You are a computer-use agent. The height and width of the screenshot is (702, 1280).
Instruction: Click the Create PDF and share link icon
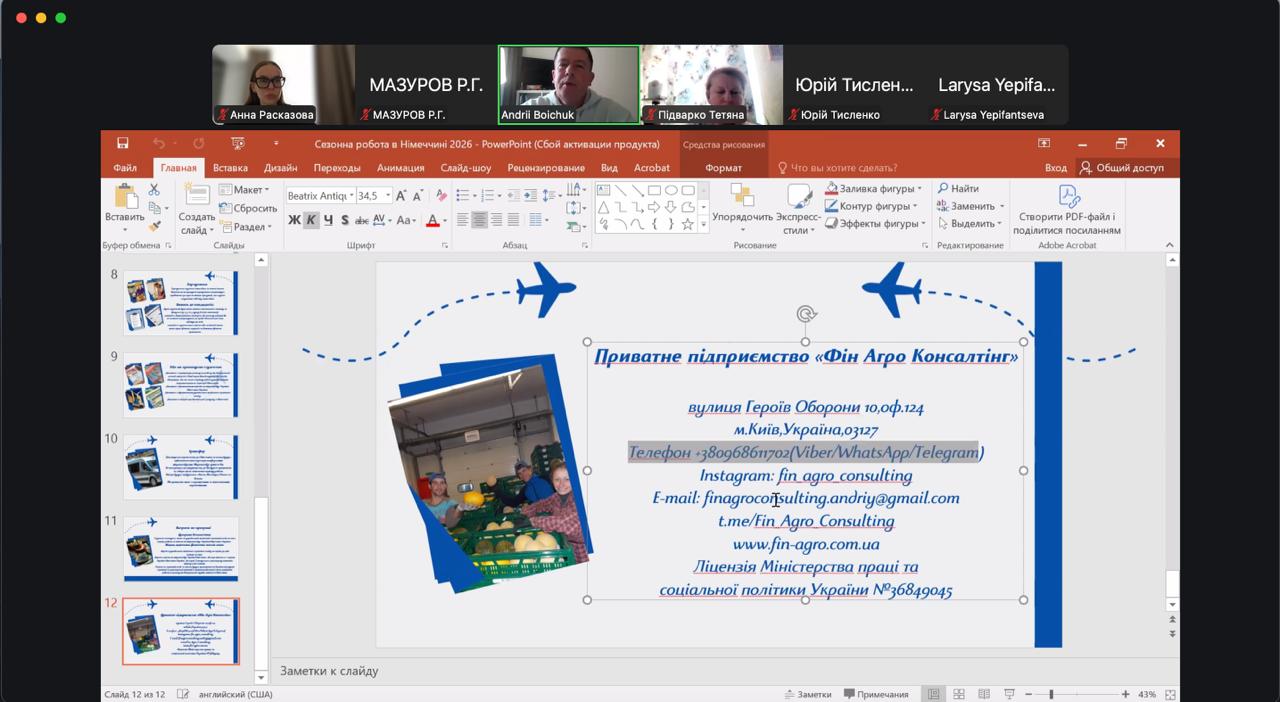coord(1066,209)
